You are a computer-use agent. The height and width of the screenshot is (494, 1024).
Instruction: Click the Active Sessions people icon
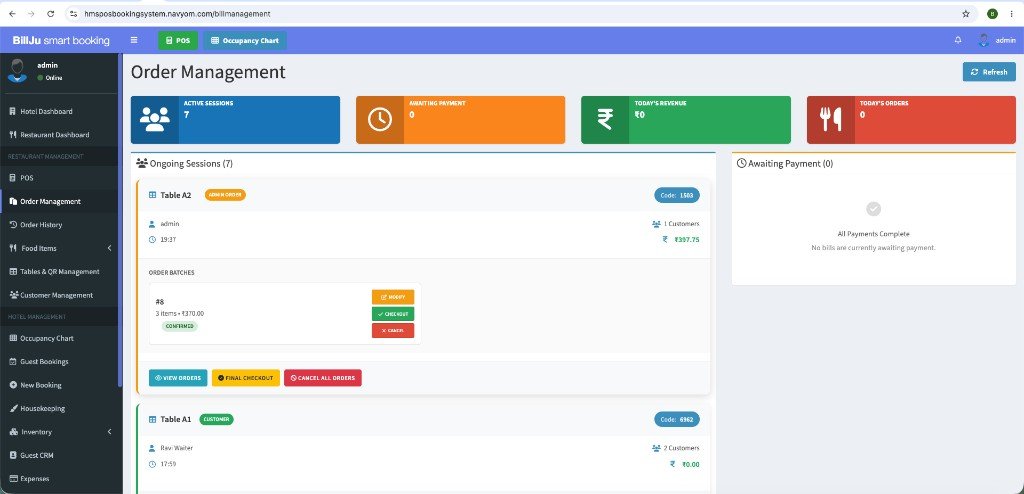155,120
